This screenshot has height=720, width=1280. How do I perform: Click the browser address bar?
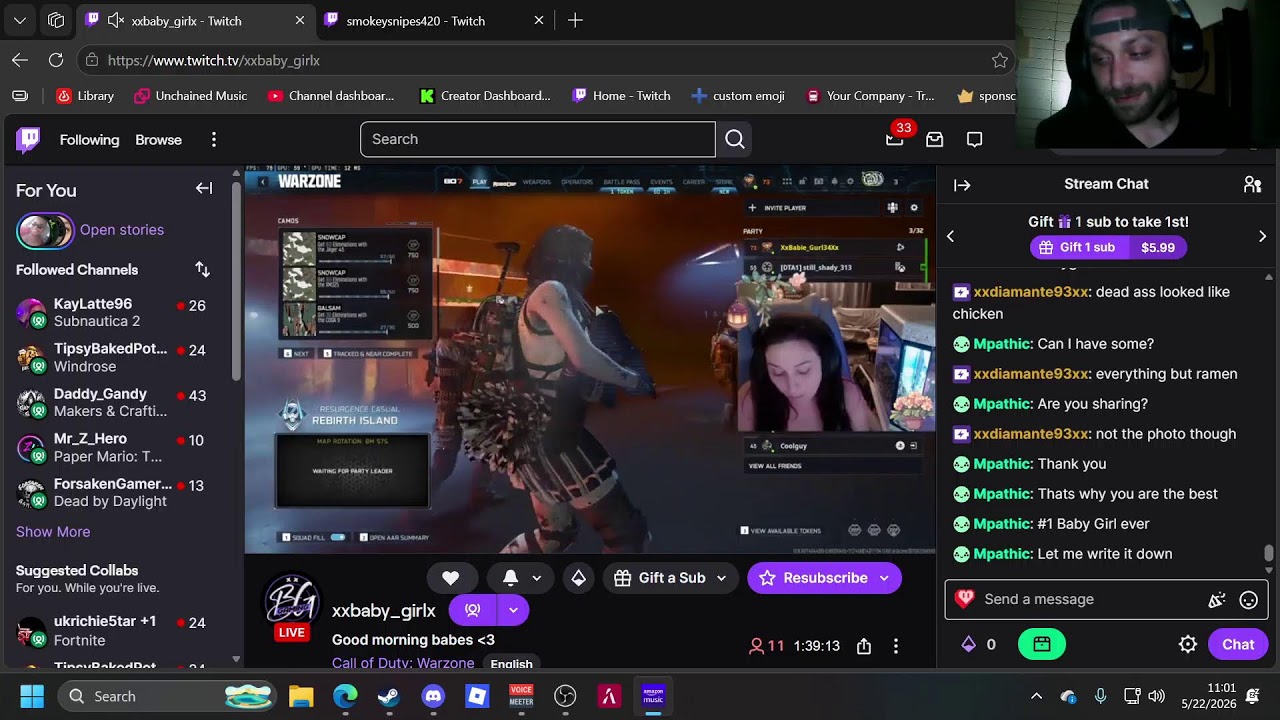click(546, 60)
